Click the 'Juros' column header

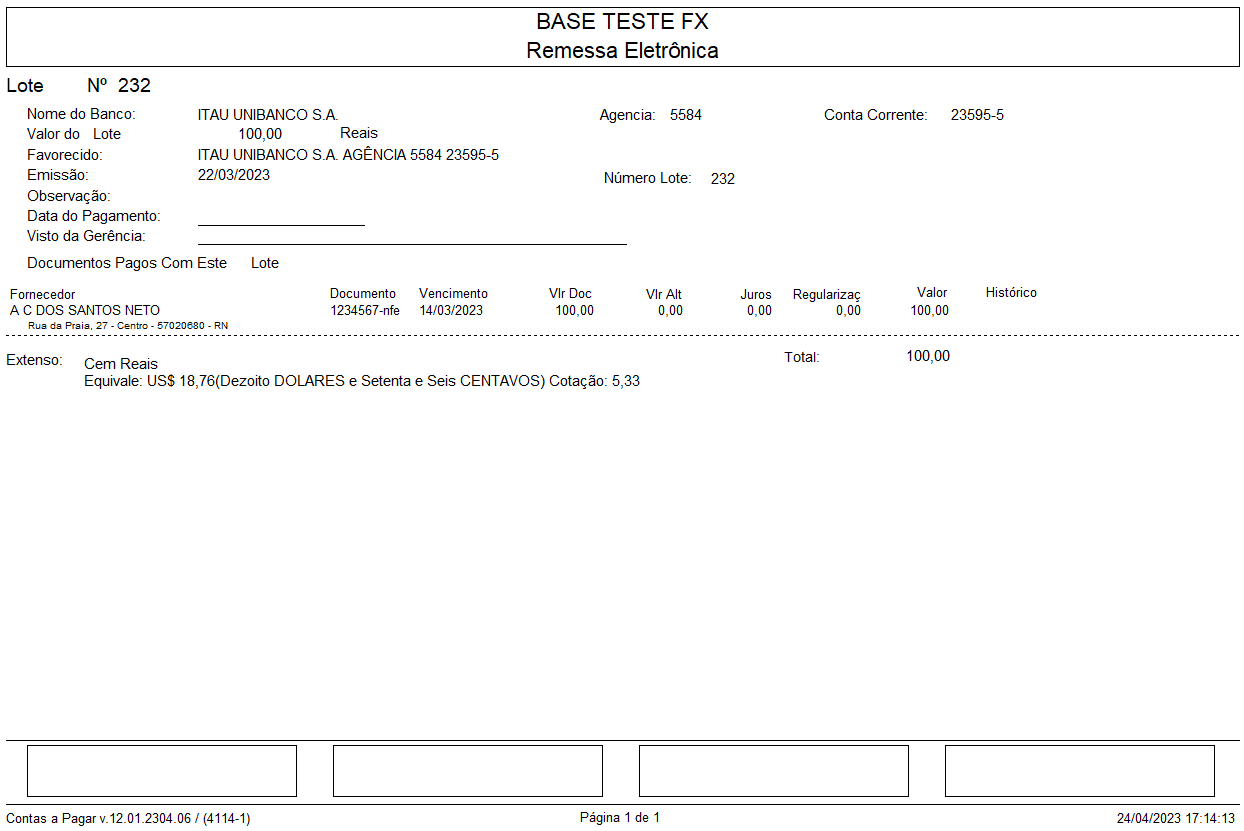pos(756,295)
